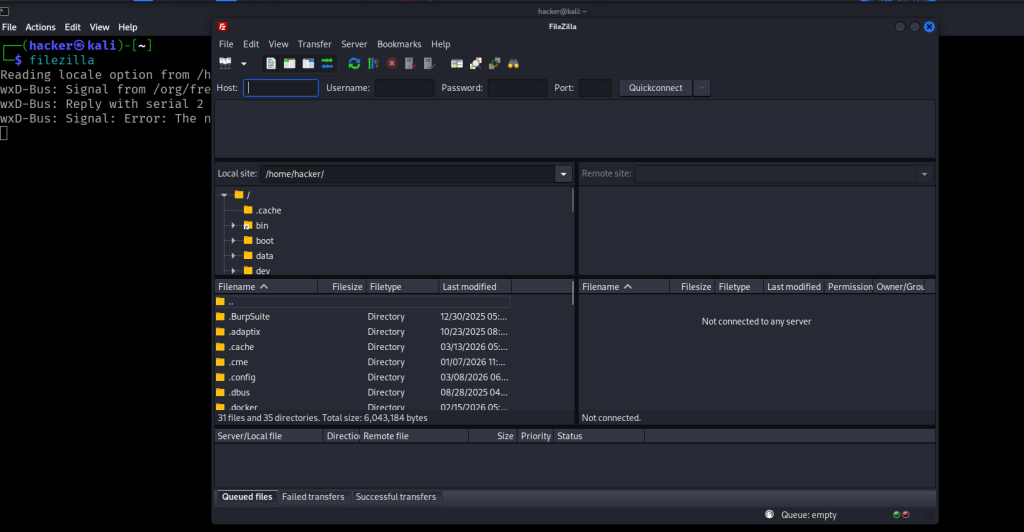Click the Last modified column header
This screenshot has height=532, width=1024.
point(470,287)
